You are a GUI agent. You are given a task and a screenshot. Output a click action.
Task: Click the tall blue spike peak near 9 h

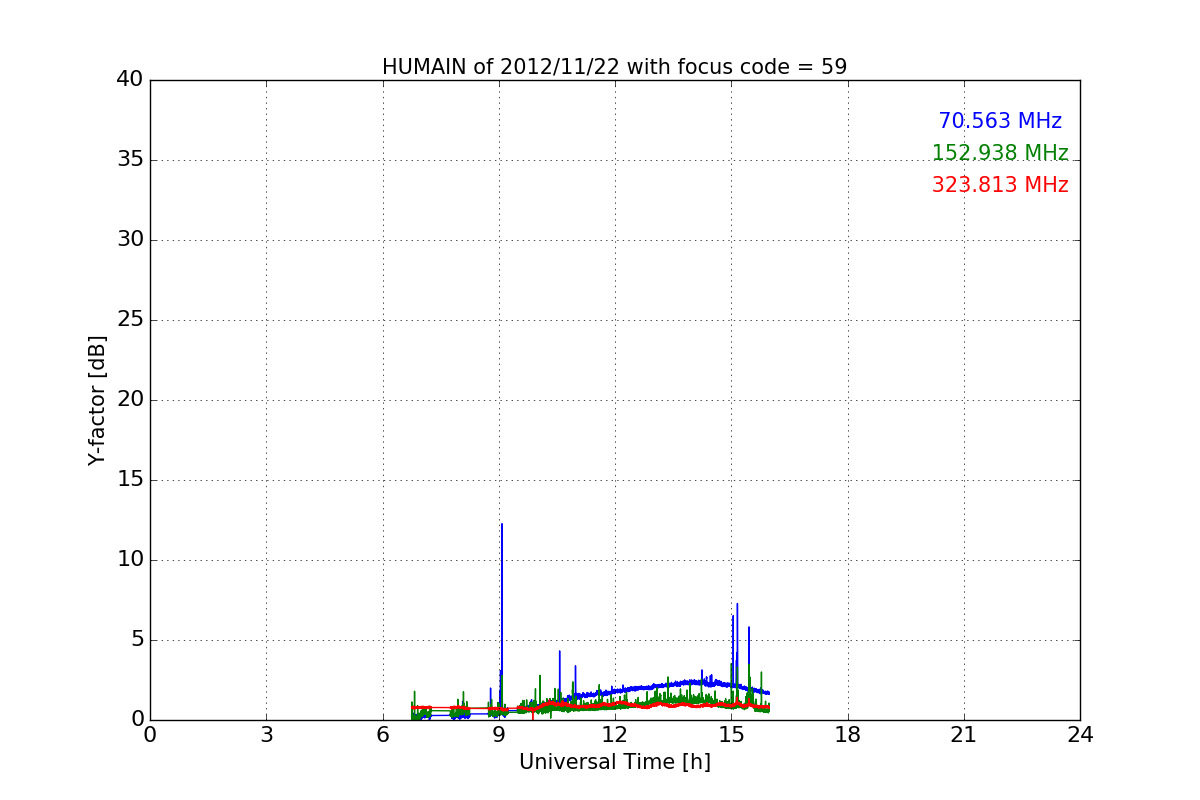coord(502,525)
